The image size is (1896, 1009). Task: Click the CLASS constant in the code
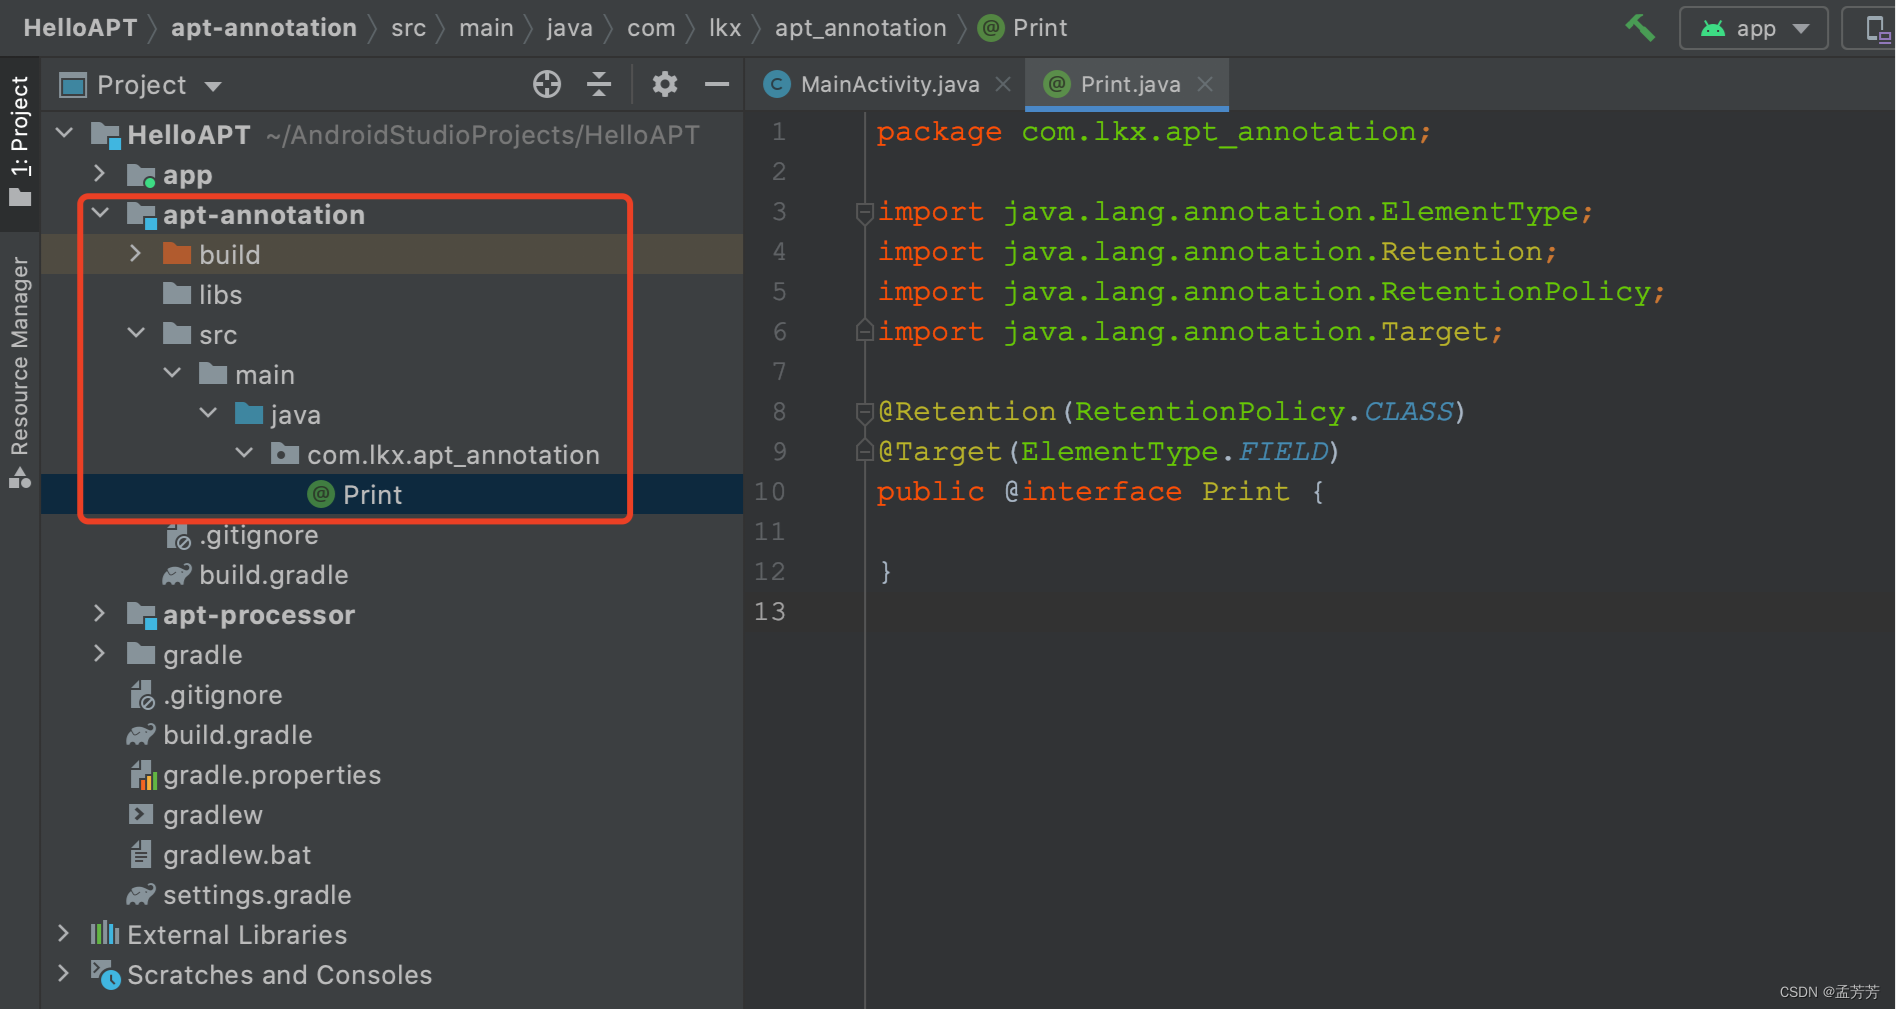click(1408, 411)
